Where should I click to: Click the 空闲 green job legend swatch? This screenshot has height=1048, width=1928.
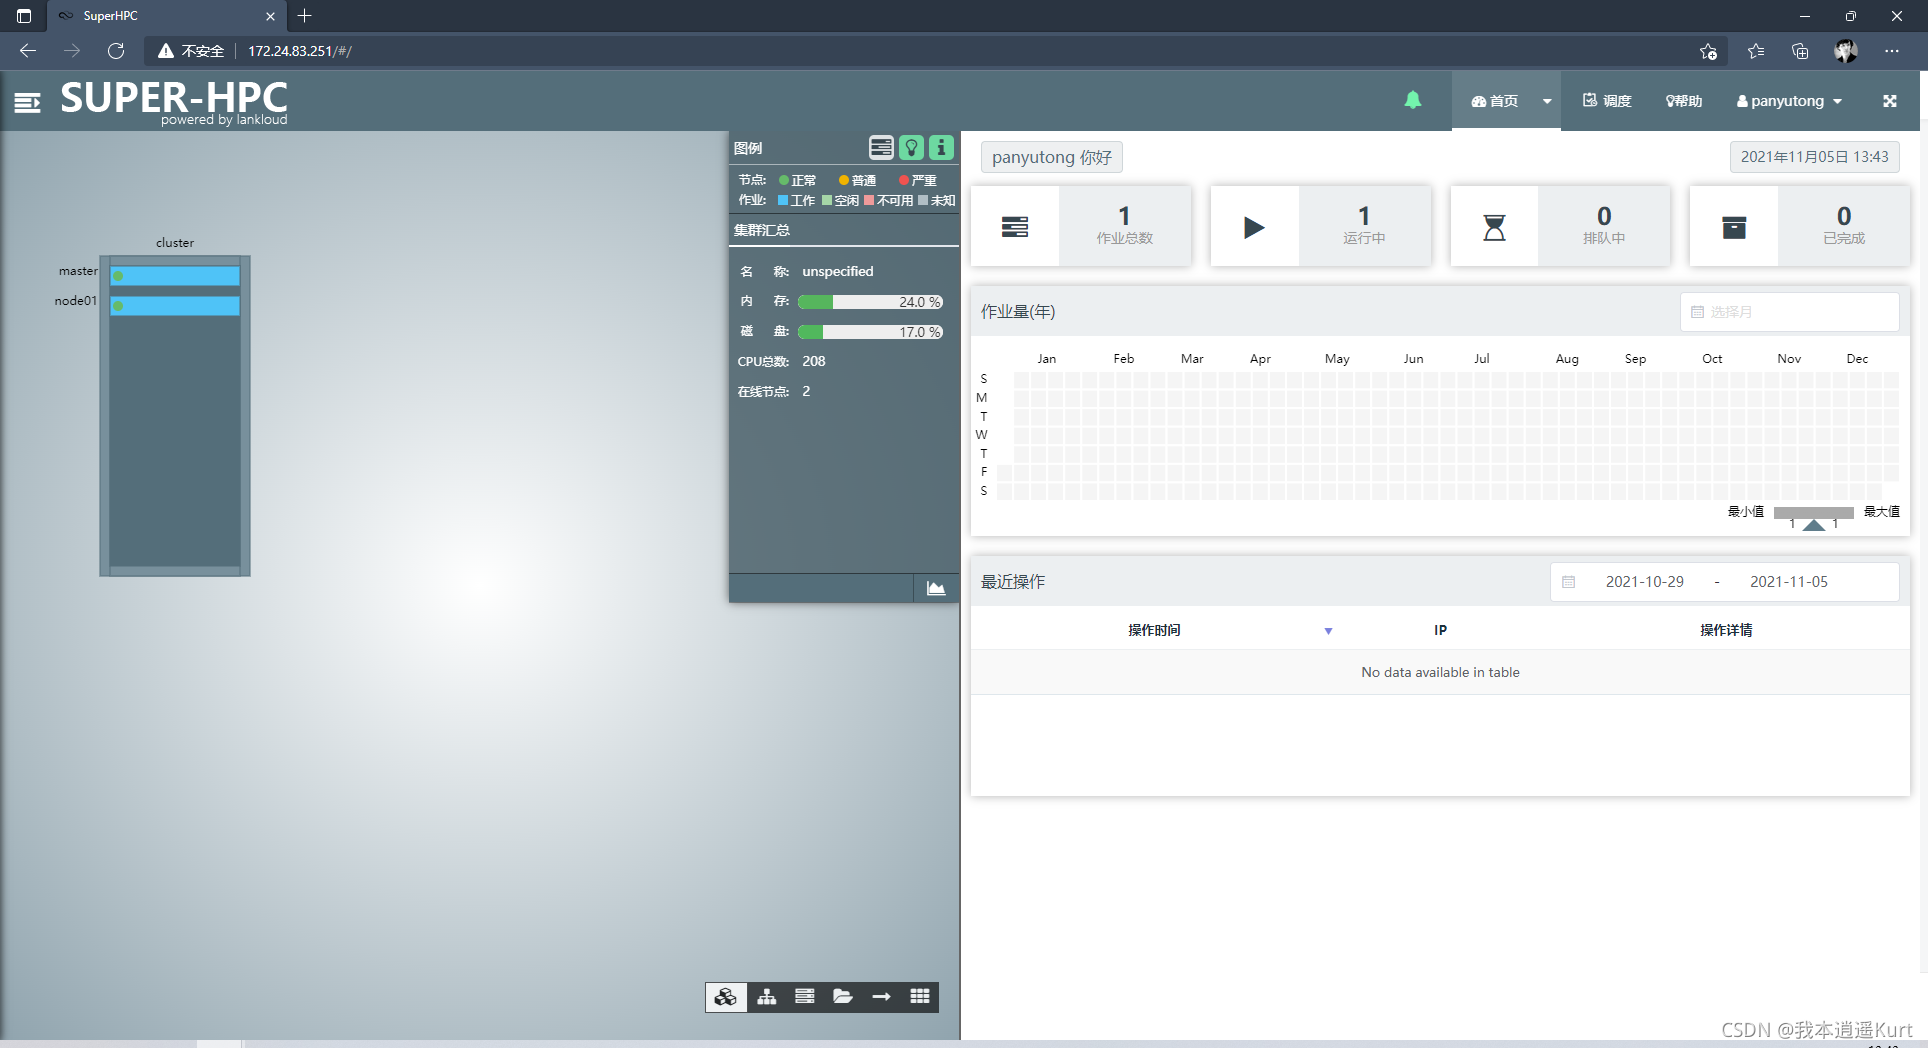[827, 201]
